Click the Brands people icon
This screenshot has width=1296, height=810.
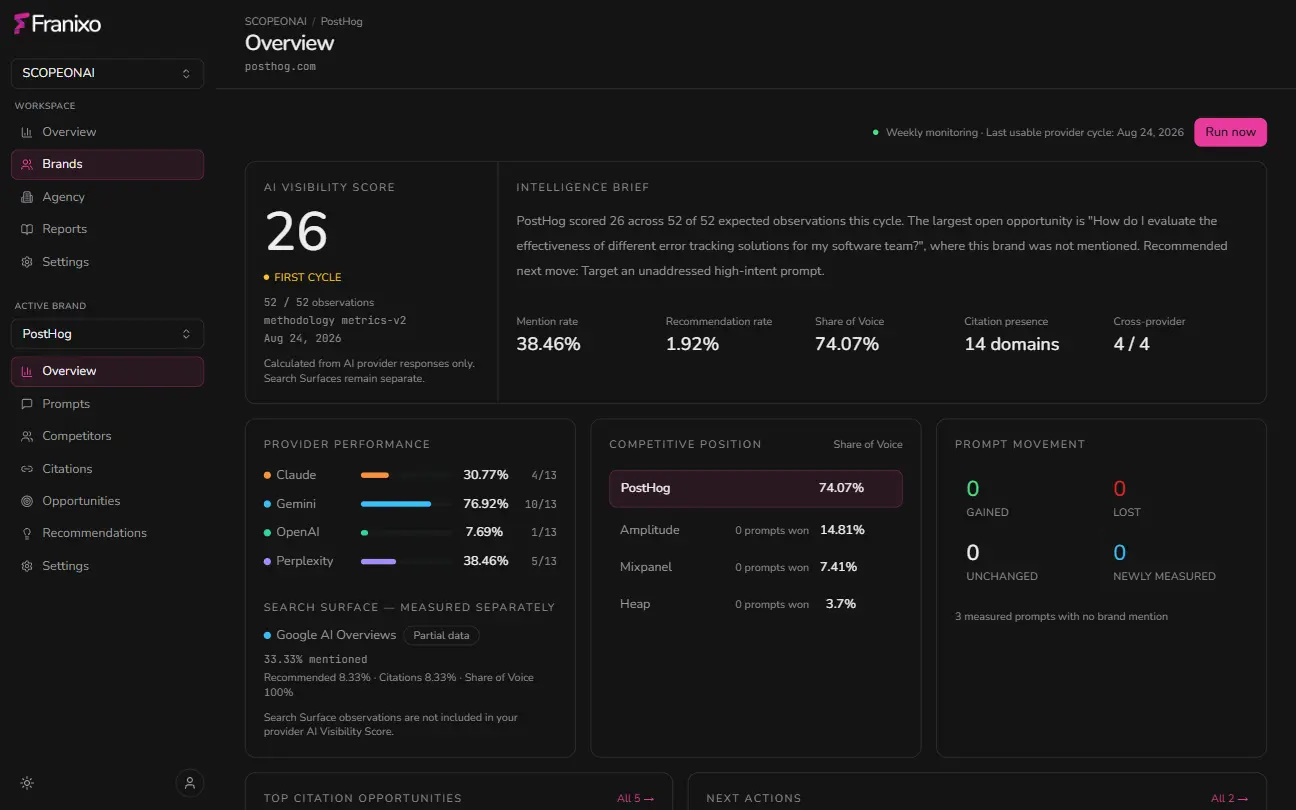pyautogui.click(x=27, y=164)
